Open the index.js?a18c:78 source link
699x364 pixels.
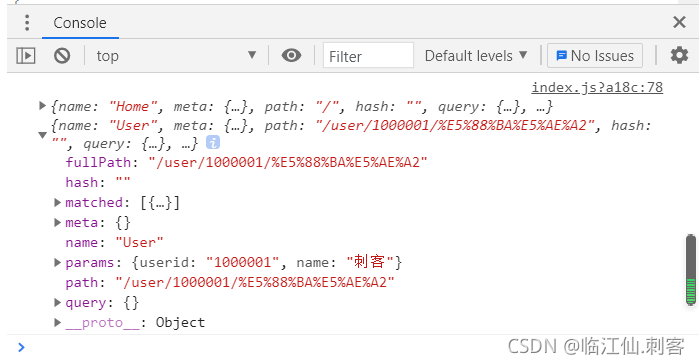[x=597, y=87]
